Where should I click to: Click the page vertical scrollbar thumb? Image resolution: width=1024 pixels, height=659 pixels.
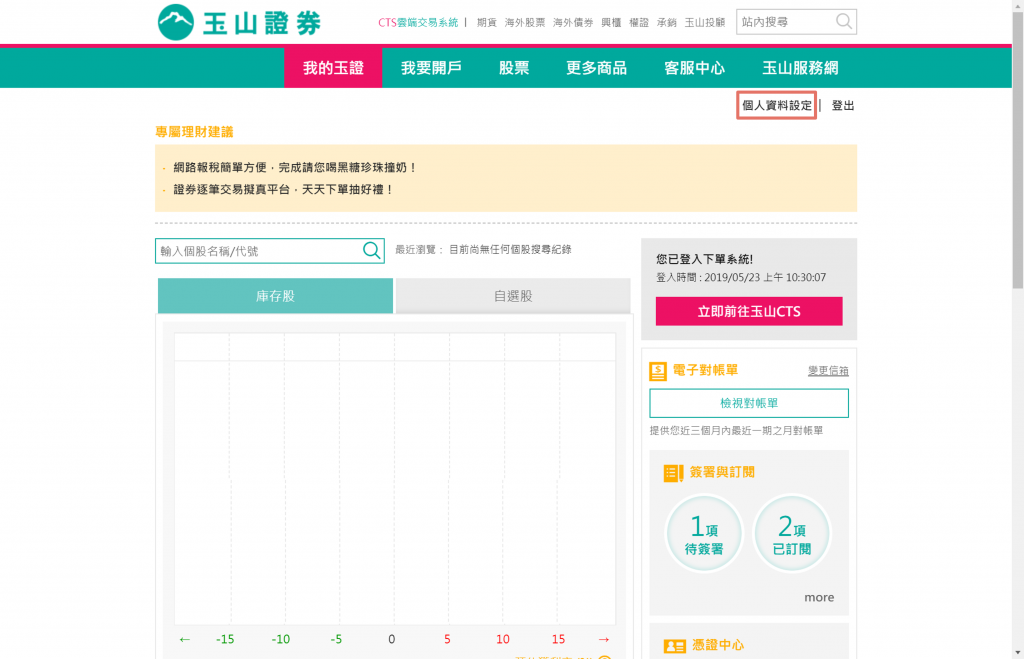1017,150
